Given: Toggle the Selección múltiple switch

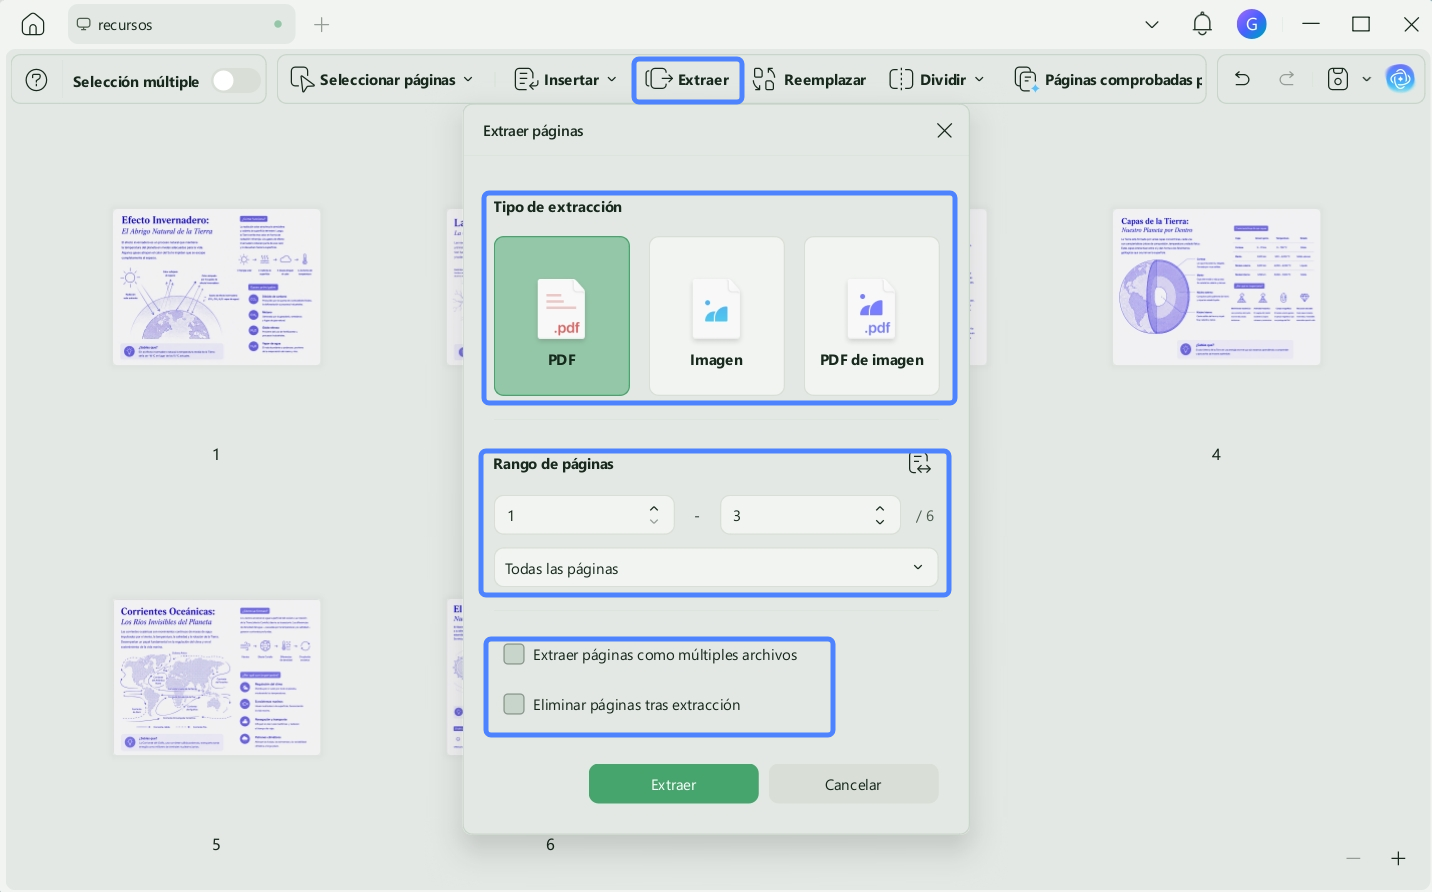Looking at the screenshot, I should 236,81.
